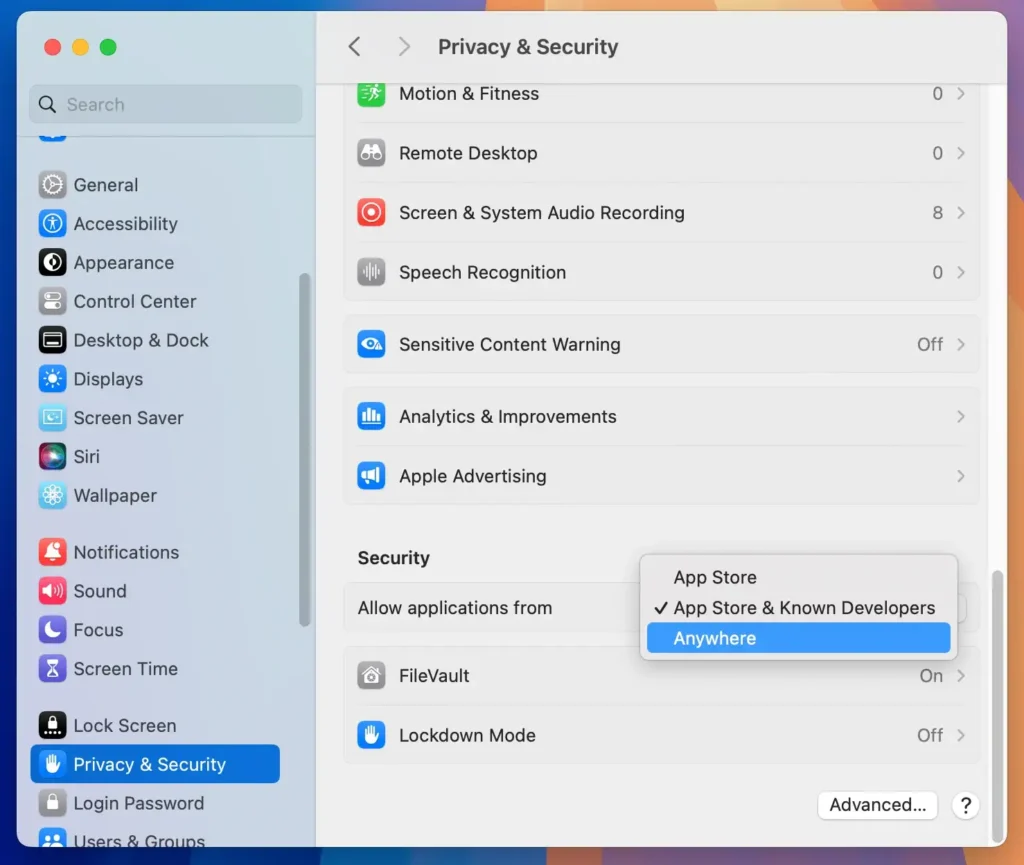Click the Login Password label
This screenshot has width=1024, height=865.
(138, 803)
